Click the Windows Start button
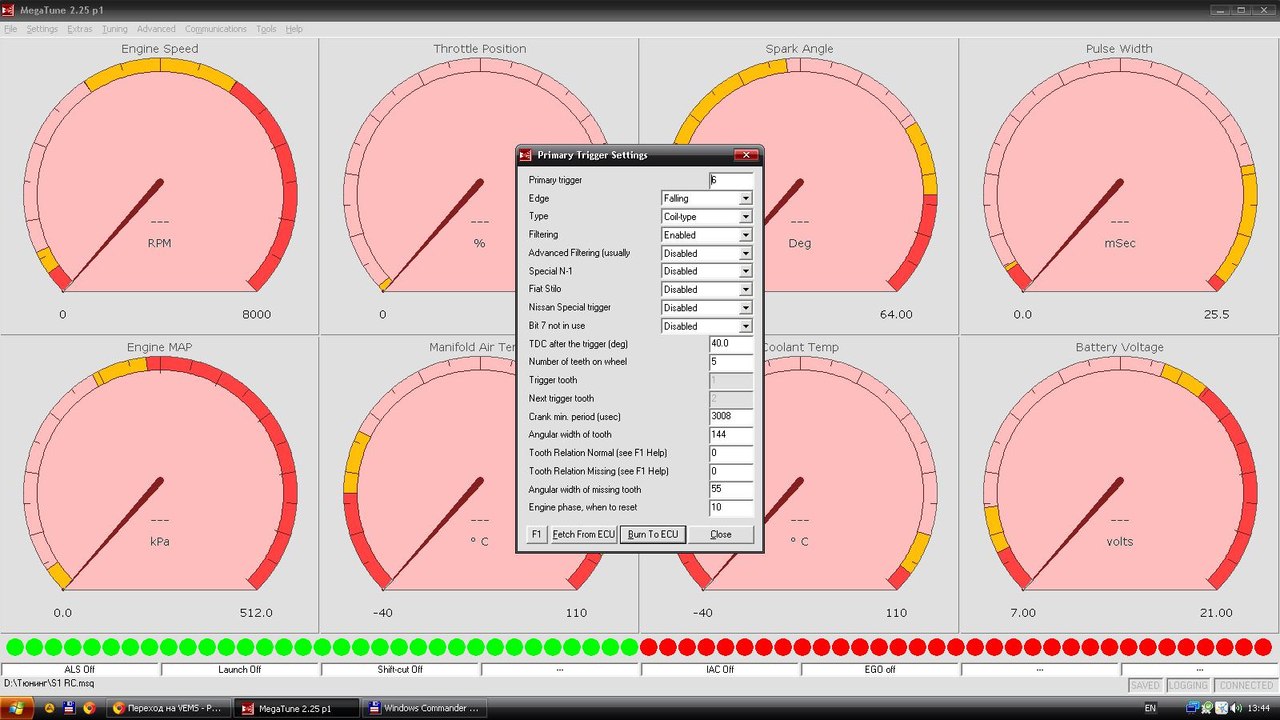Screen dimensions: 1280x720 [x=19, y=708]
